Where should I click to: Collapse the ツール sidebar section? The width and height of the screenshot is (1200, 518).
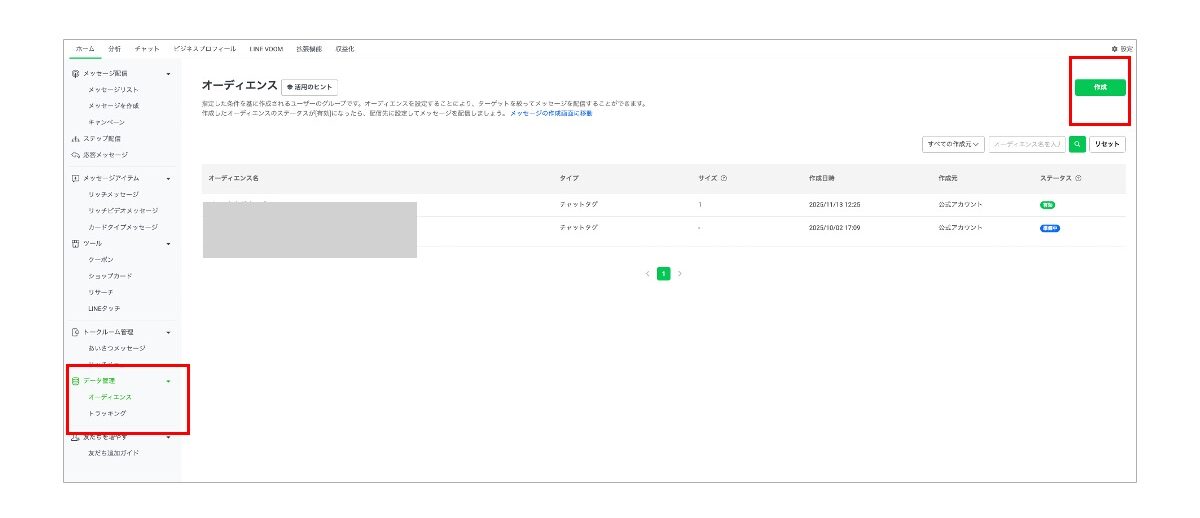[168, 244]
